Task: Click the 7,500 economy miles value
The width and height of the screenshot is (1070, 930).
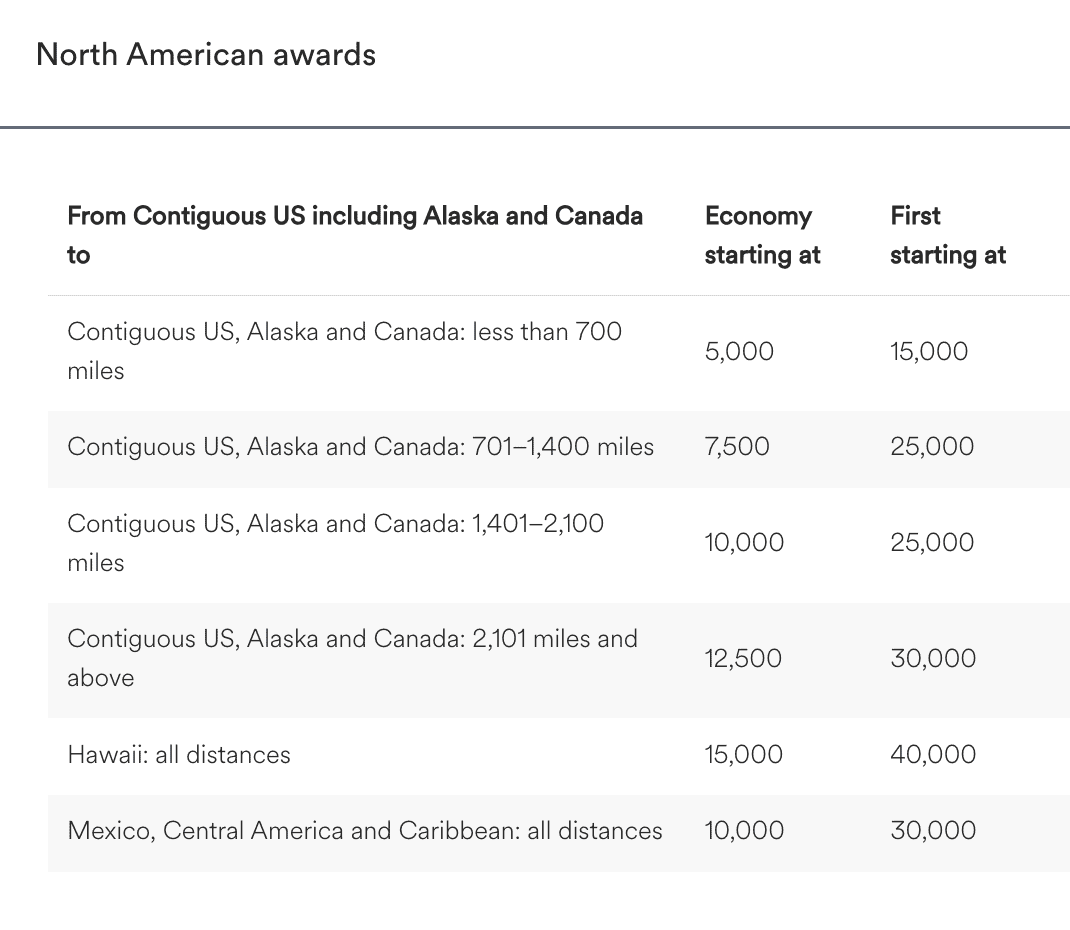Action: click(x=737, y=446)
